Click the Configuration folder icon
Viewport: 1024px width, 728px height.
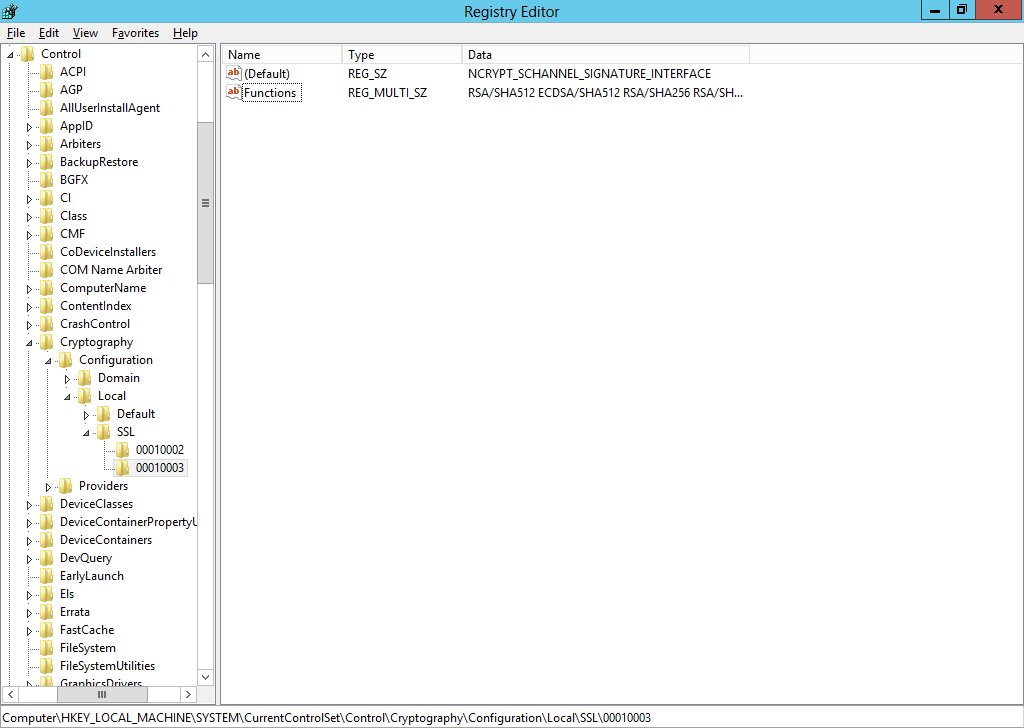tap(65, 360)
